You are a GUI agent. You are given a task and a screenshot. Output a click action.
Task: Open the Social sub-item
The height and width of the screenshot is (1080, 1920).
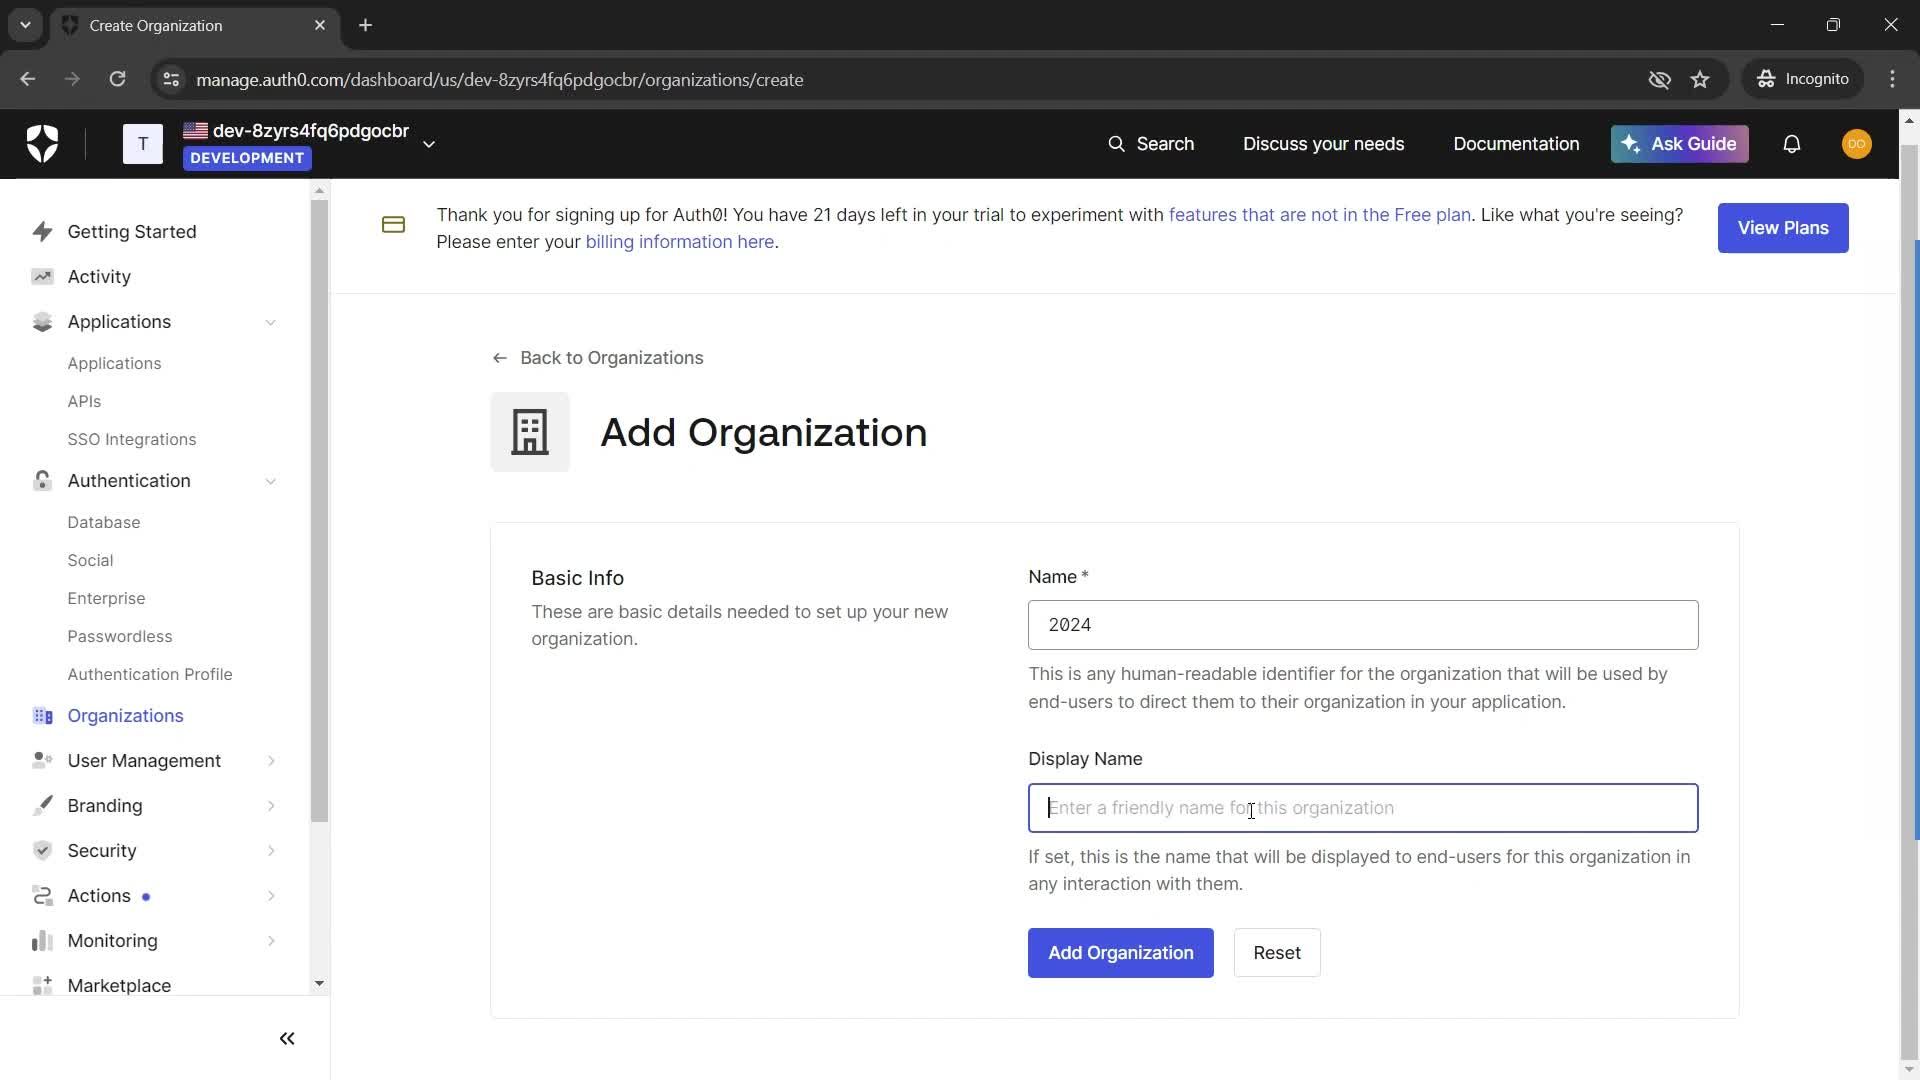(90, 561)
